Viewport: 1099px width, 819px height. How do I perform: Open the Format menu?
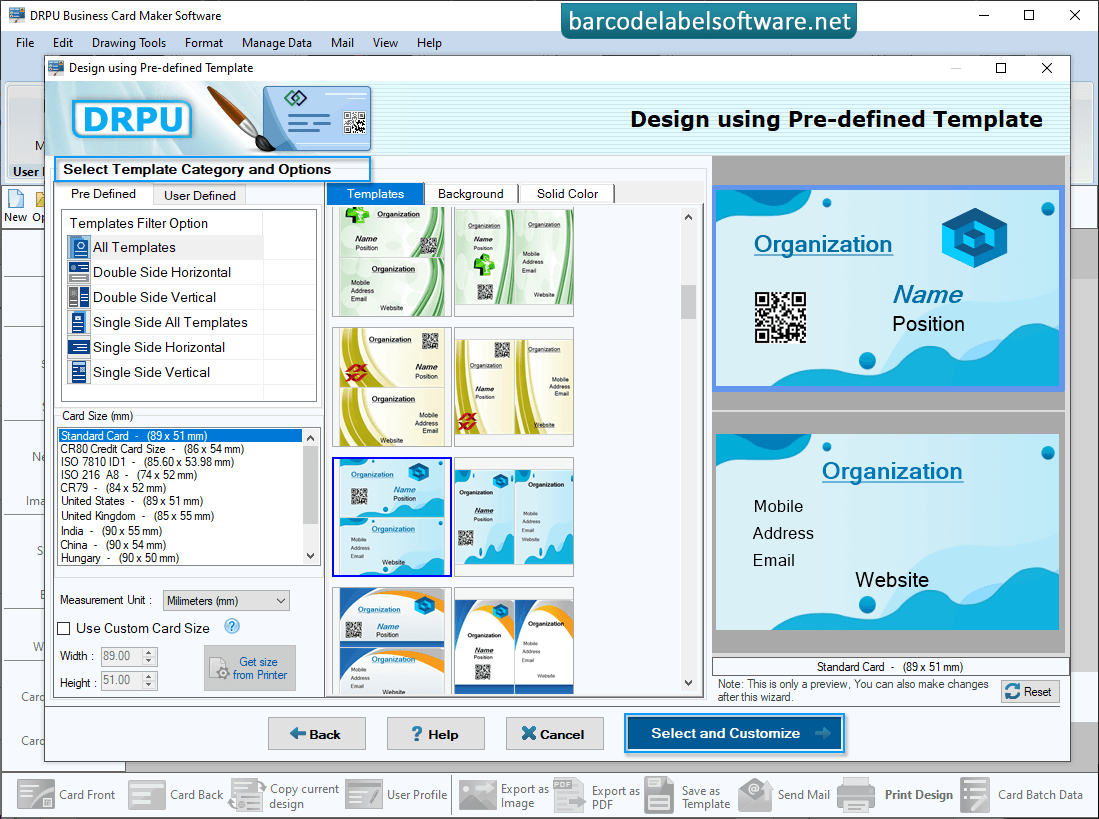(204, 43)
